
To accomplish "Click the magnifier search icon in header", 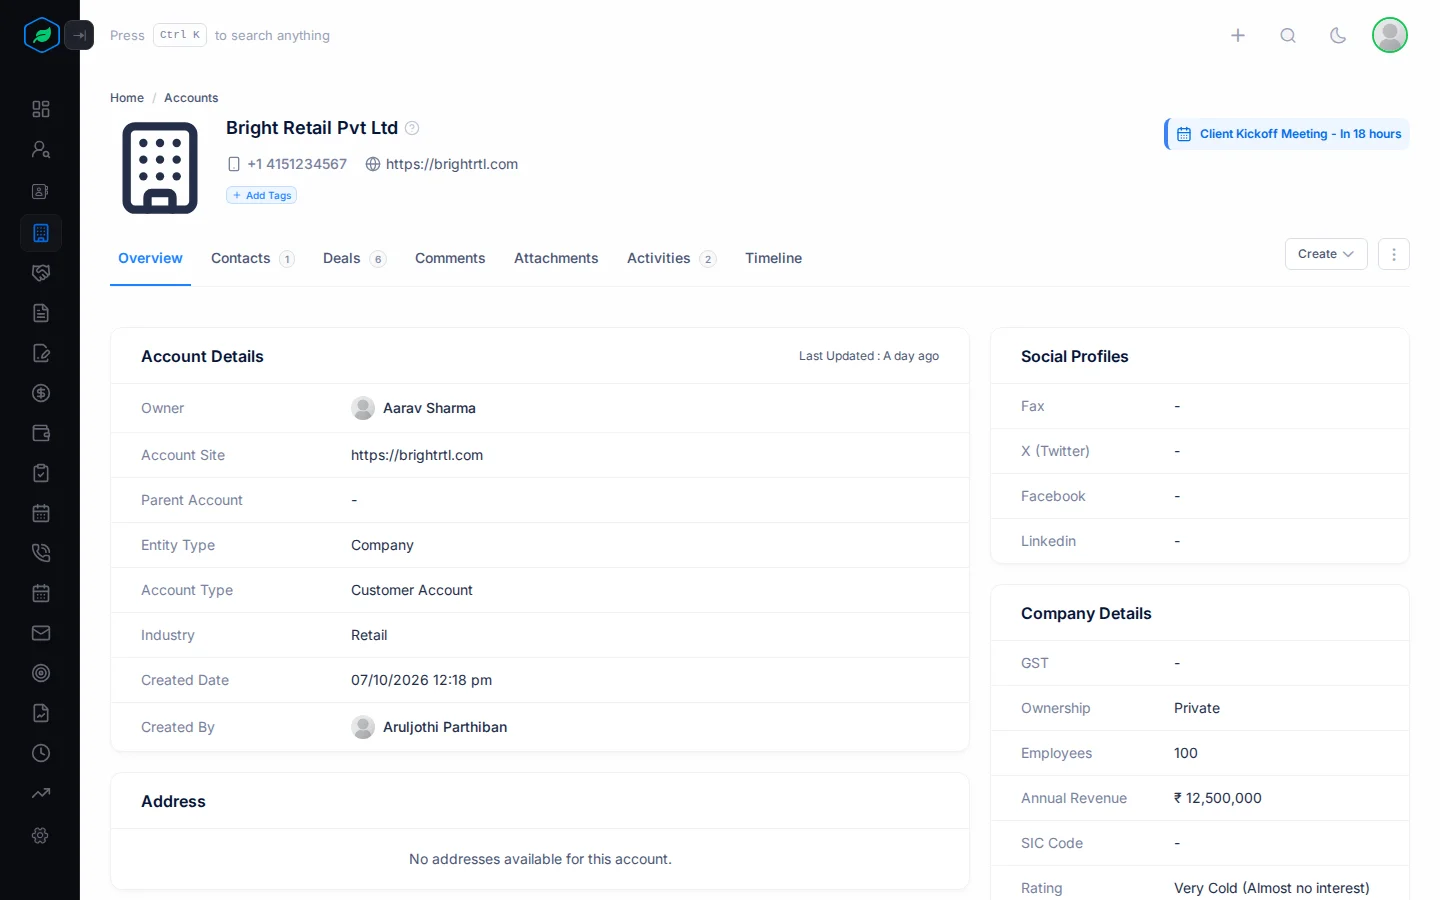I will [1288, 35].
